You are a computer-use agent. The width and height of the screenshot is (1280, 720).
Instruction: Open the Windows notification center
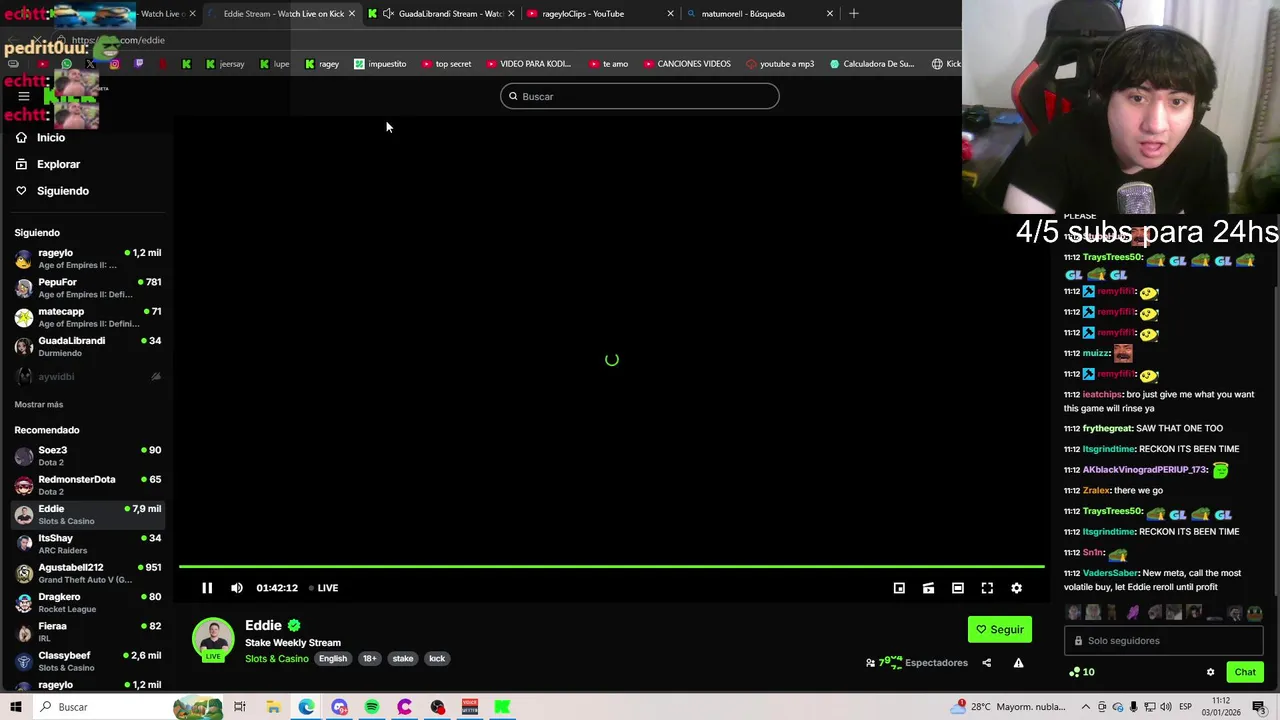pos(1259,707)
